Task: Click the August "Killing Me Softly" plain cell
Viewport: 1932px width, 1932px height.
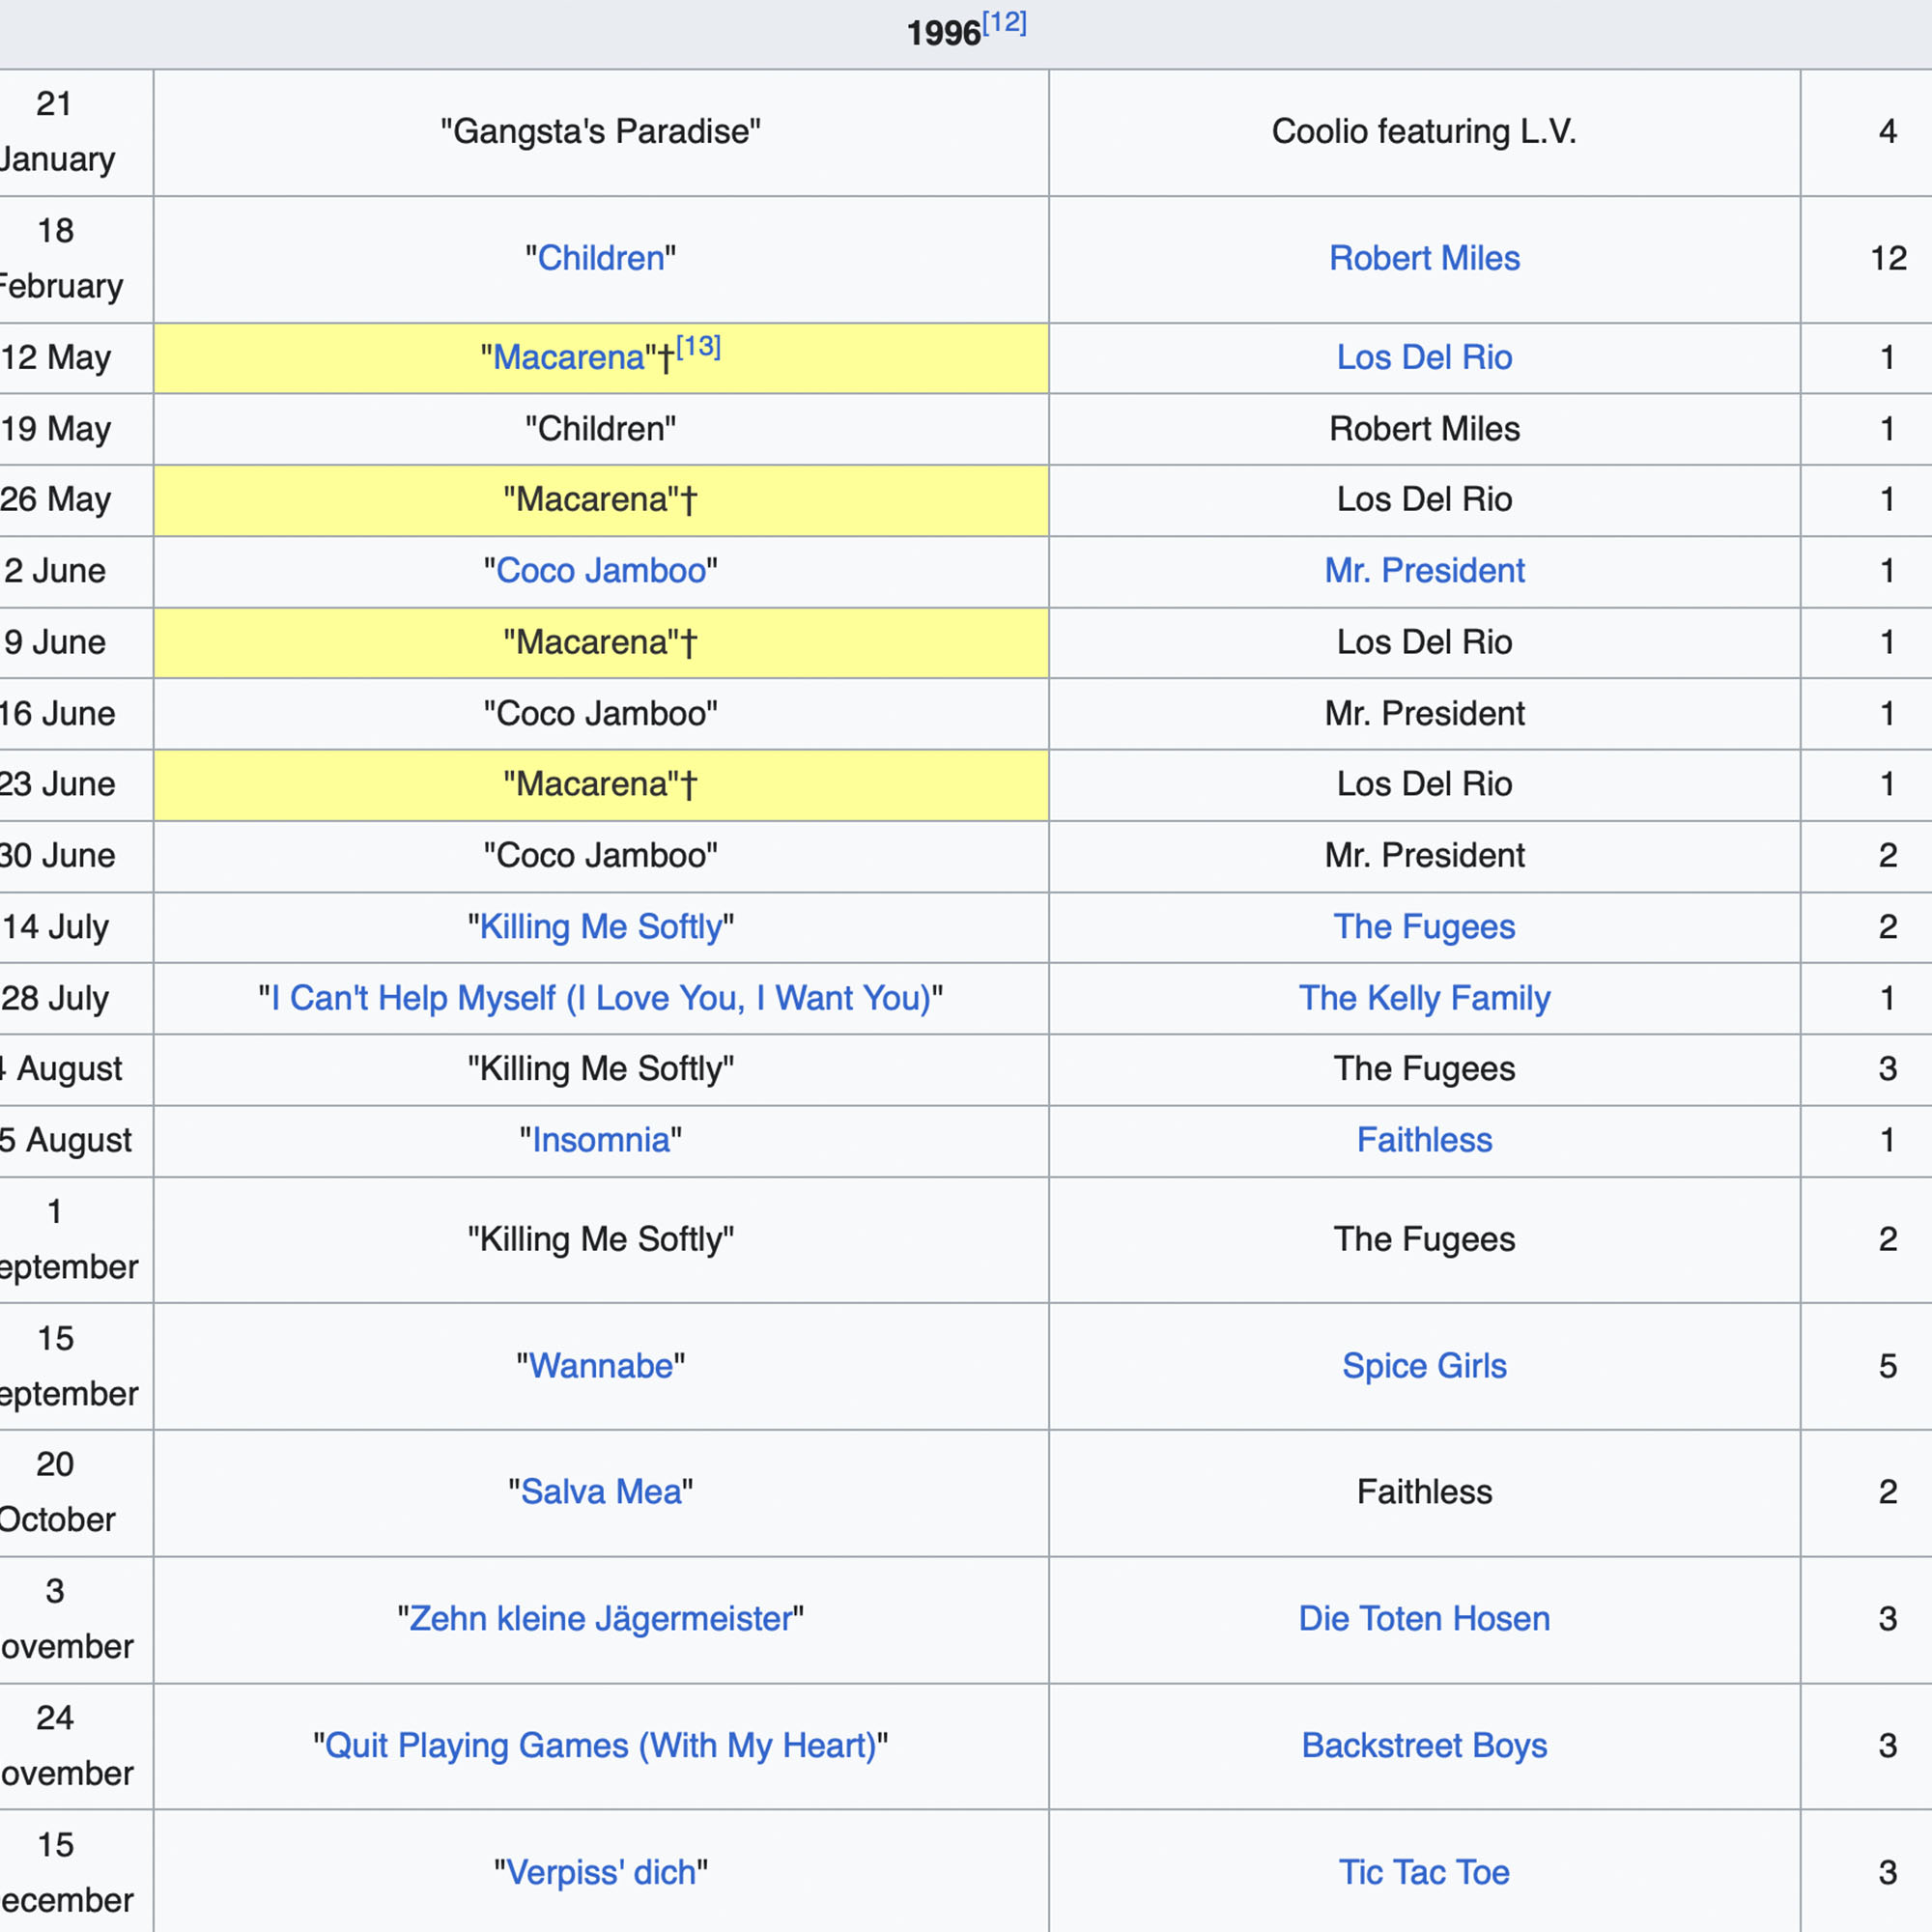Action: click(601, 1068)
